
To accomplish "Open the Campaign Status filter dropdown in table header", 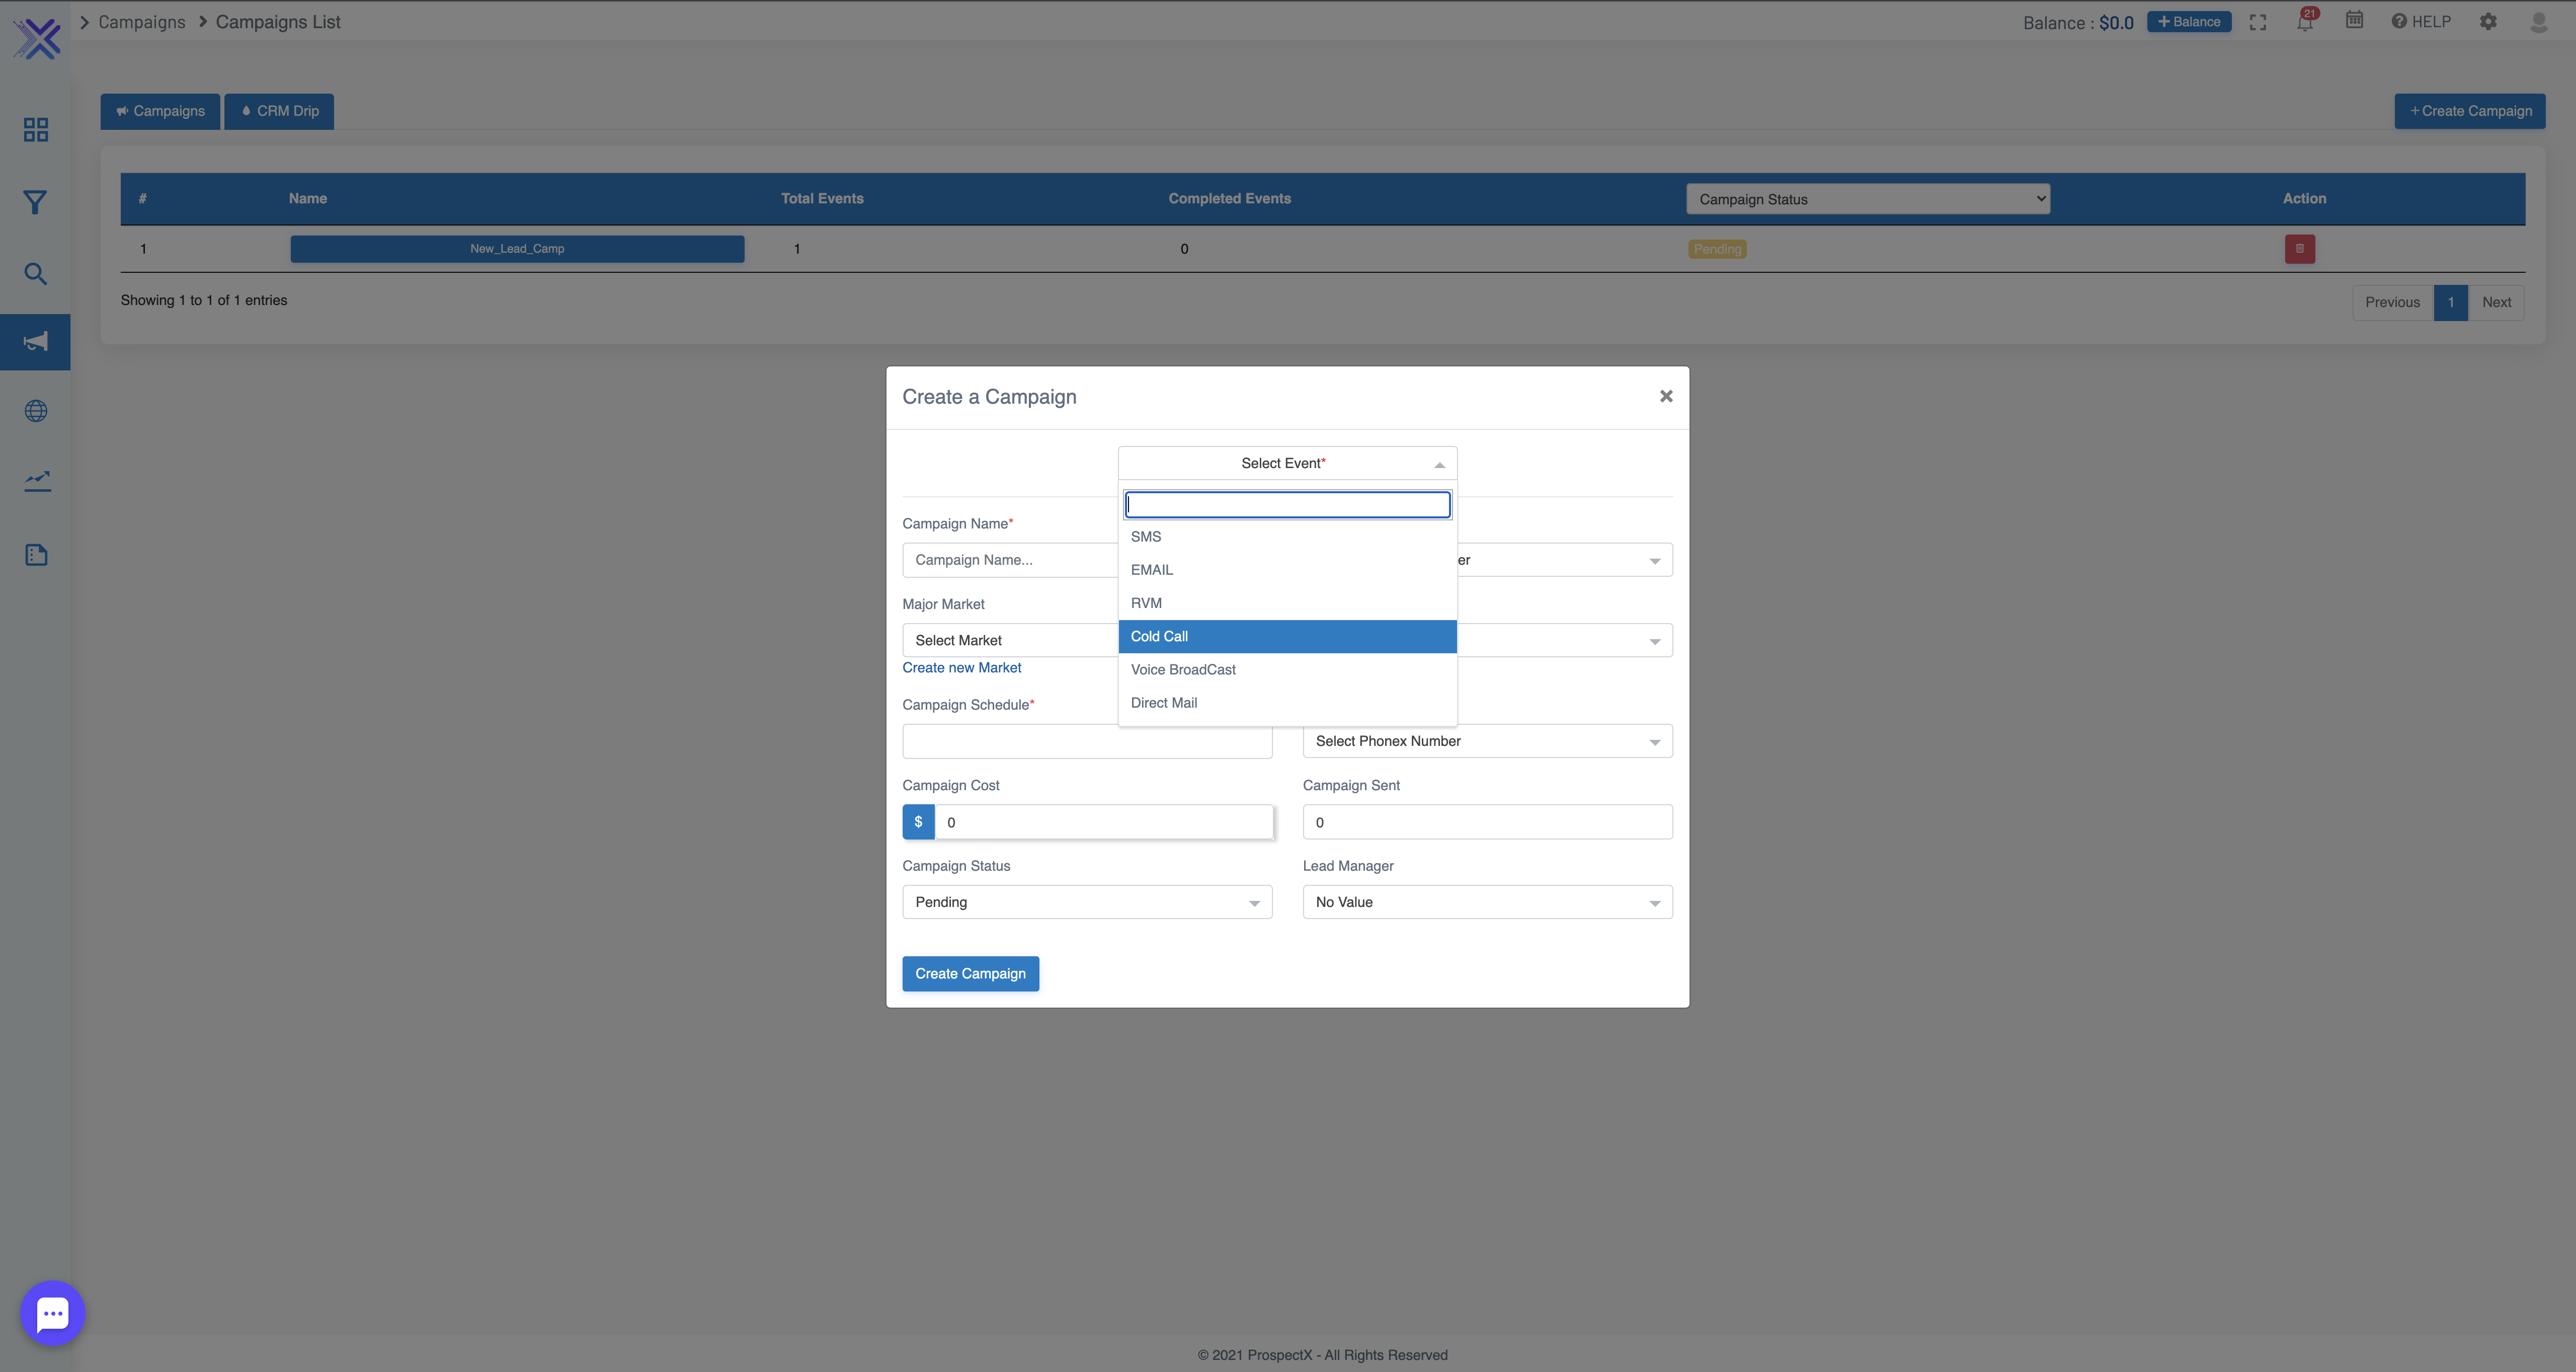I will (x=1867, y=199).
